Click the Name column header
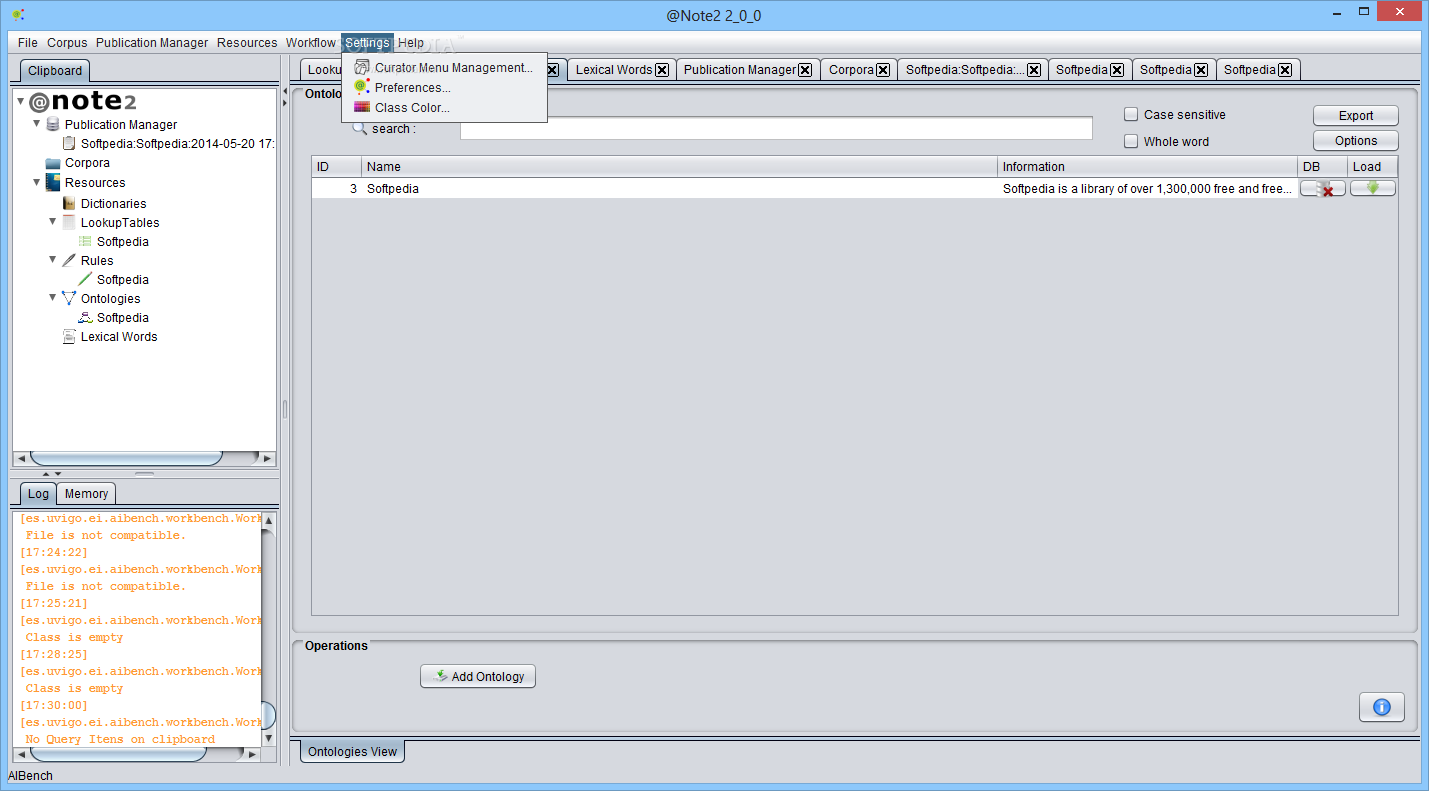 (680, 167)
